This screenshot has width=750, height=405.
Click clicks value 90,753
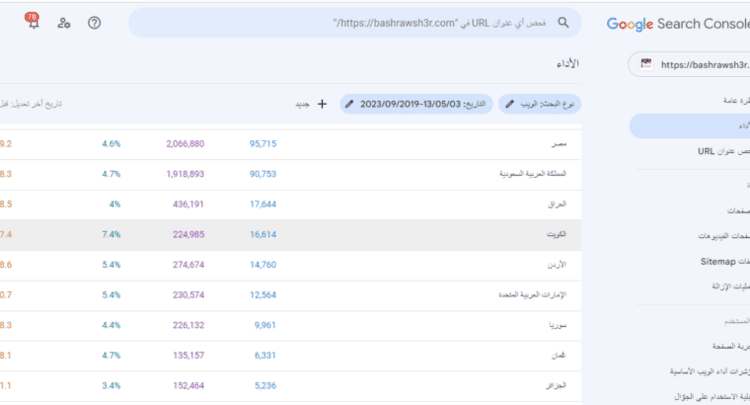click(263, 174)
